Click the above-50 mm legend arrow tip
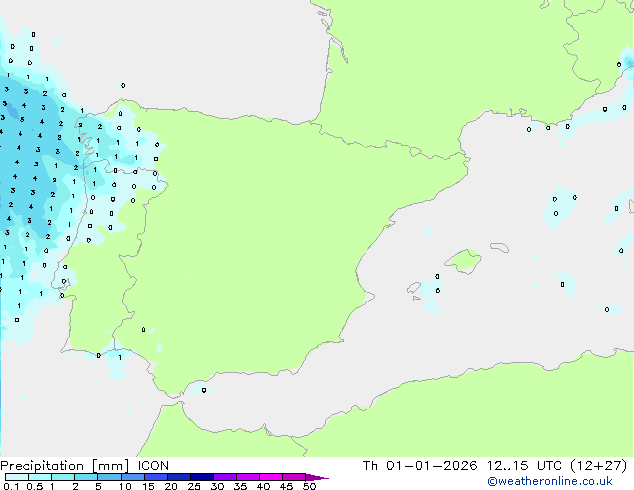 click(317, 477)
